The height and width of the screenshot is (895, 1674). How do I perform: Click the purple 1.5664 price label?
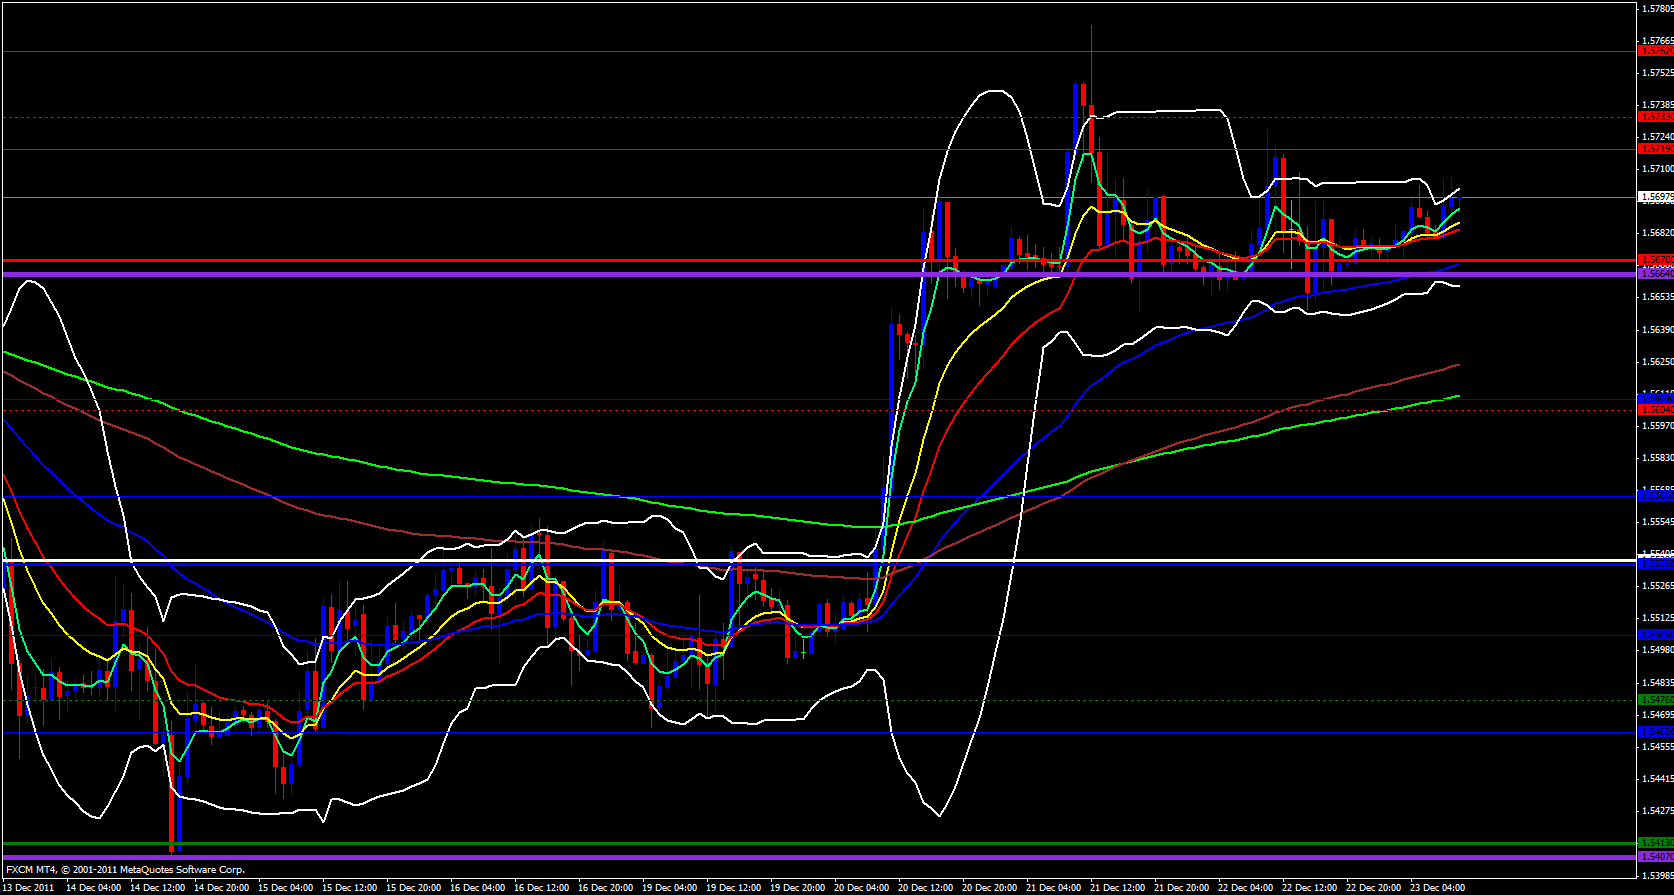click(x=1655, y=273)
